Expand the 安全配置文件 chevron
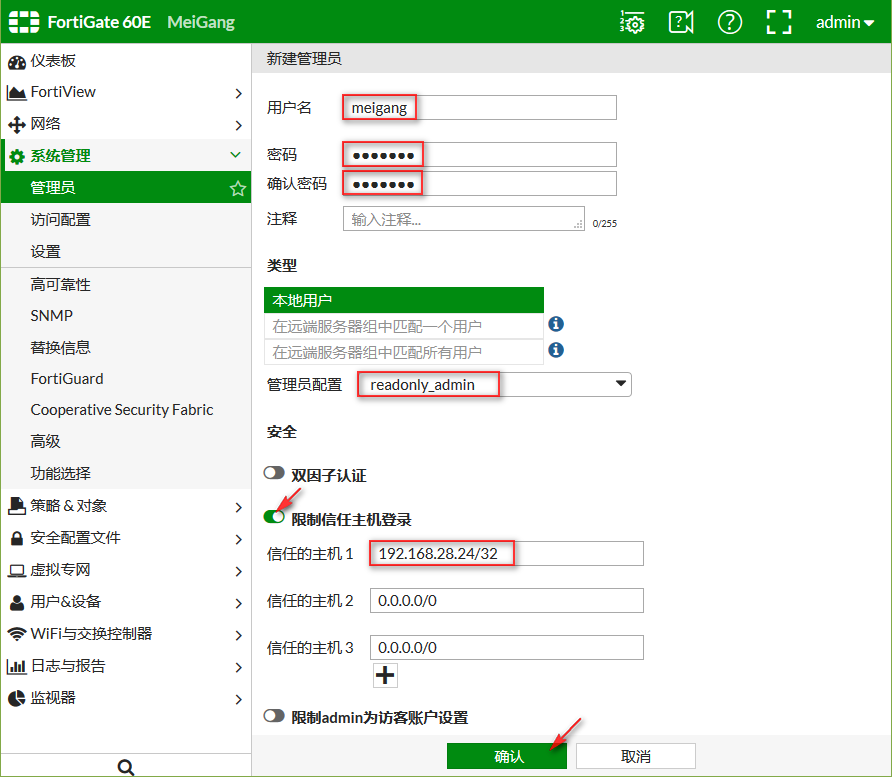 click(x=239, y=539)
